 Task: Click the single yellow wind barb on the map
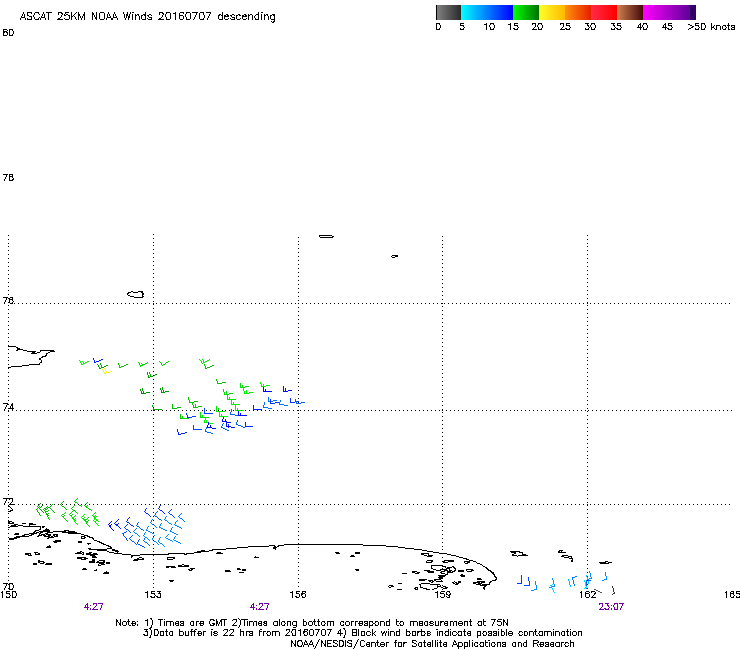click(x=107, y=371)
